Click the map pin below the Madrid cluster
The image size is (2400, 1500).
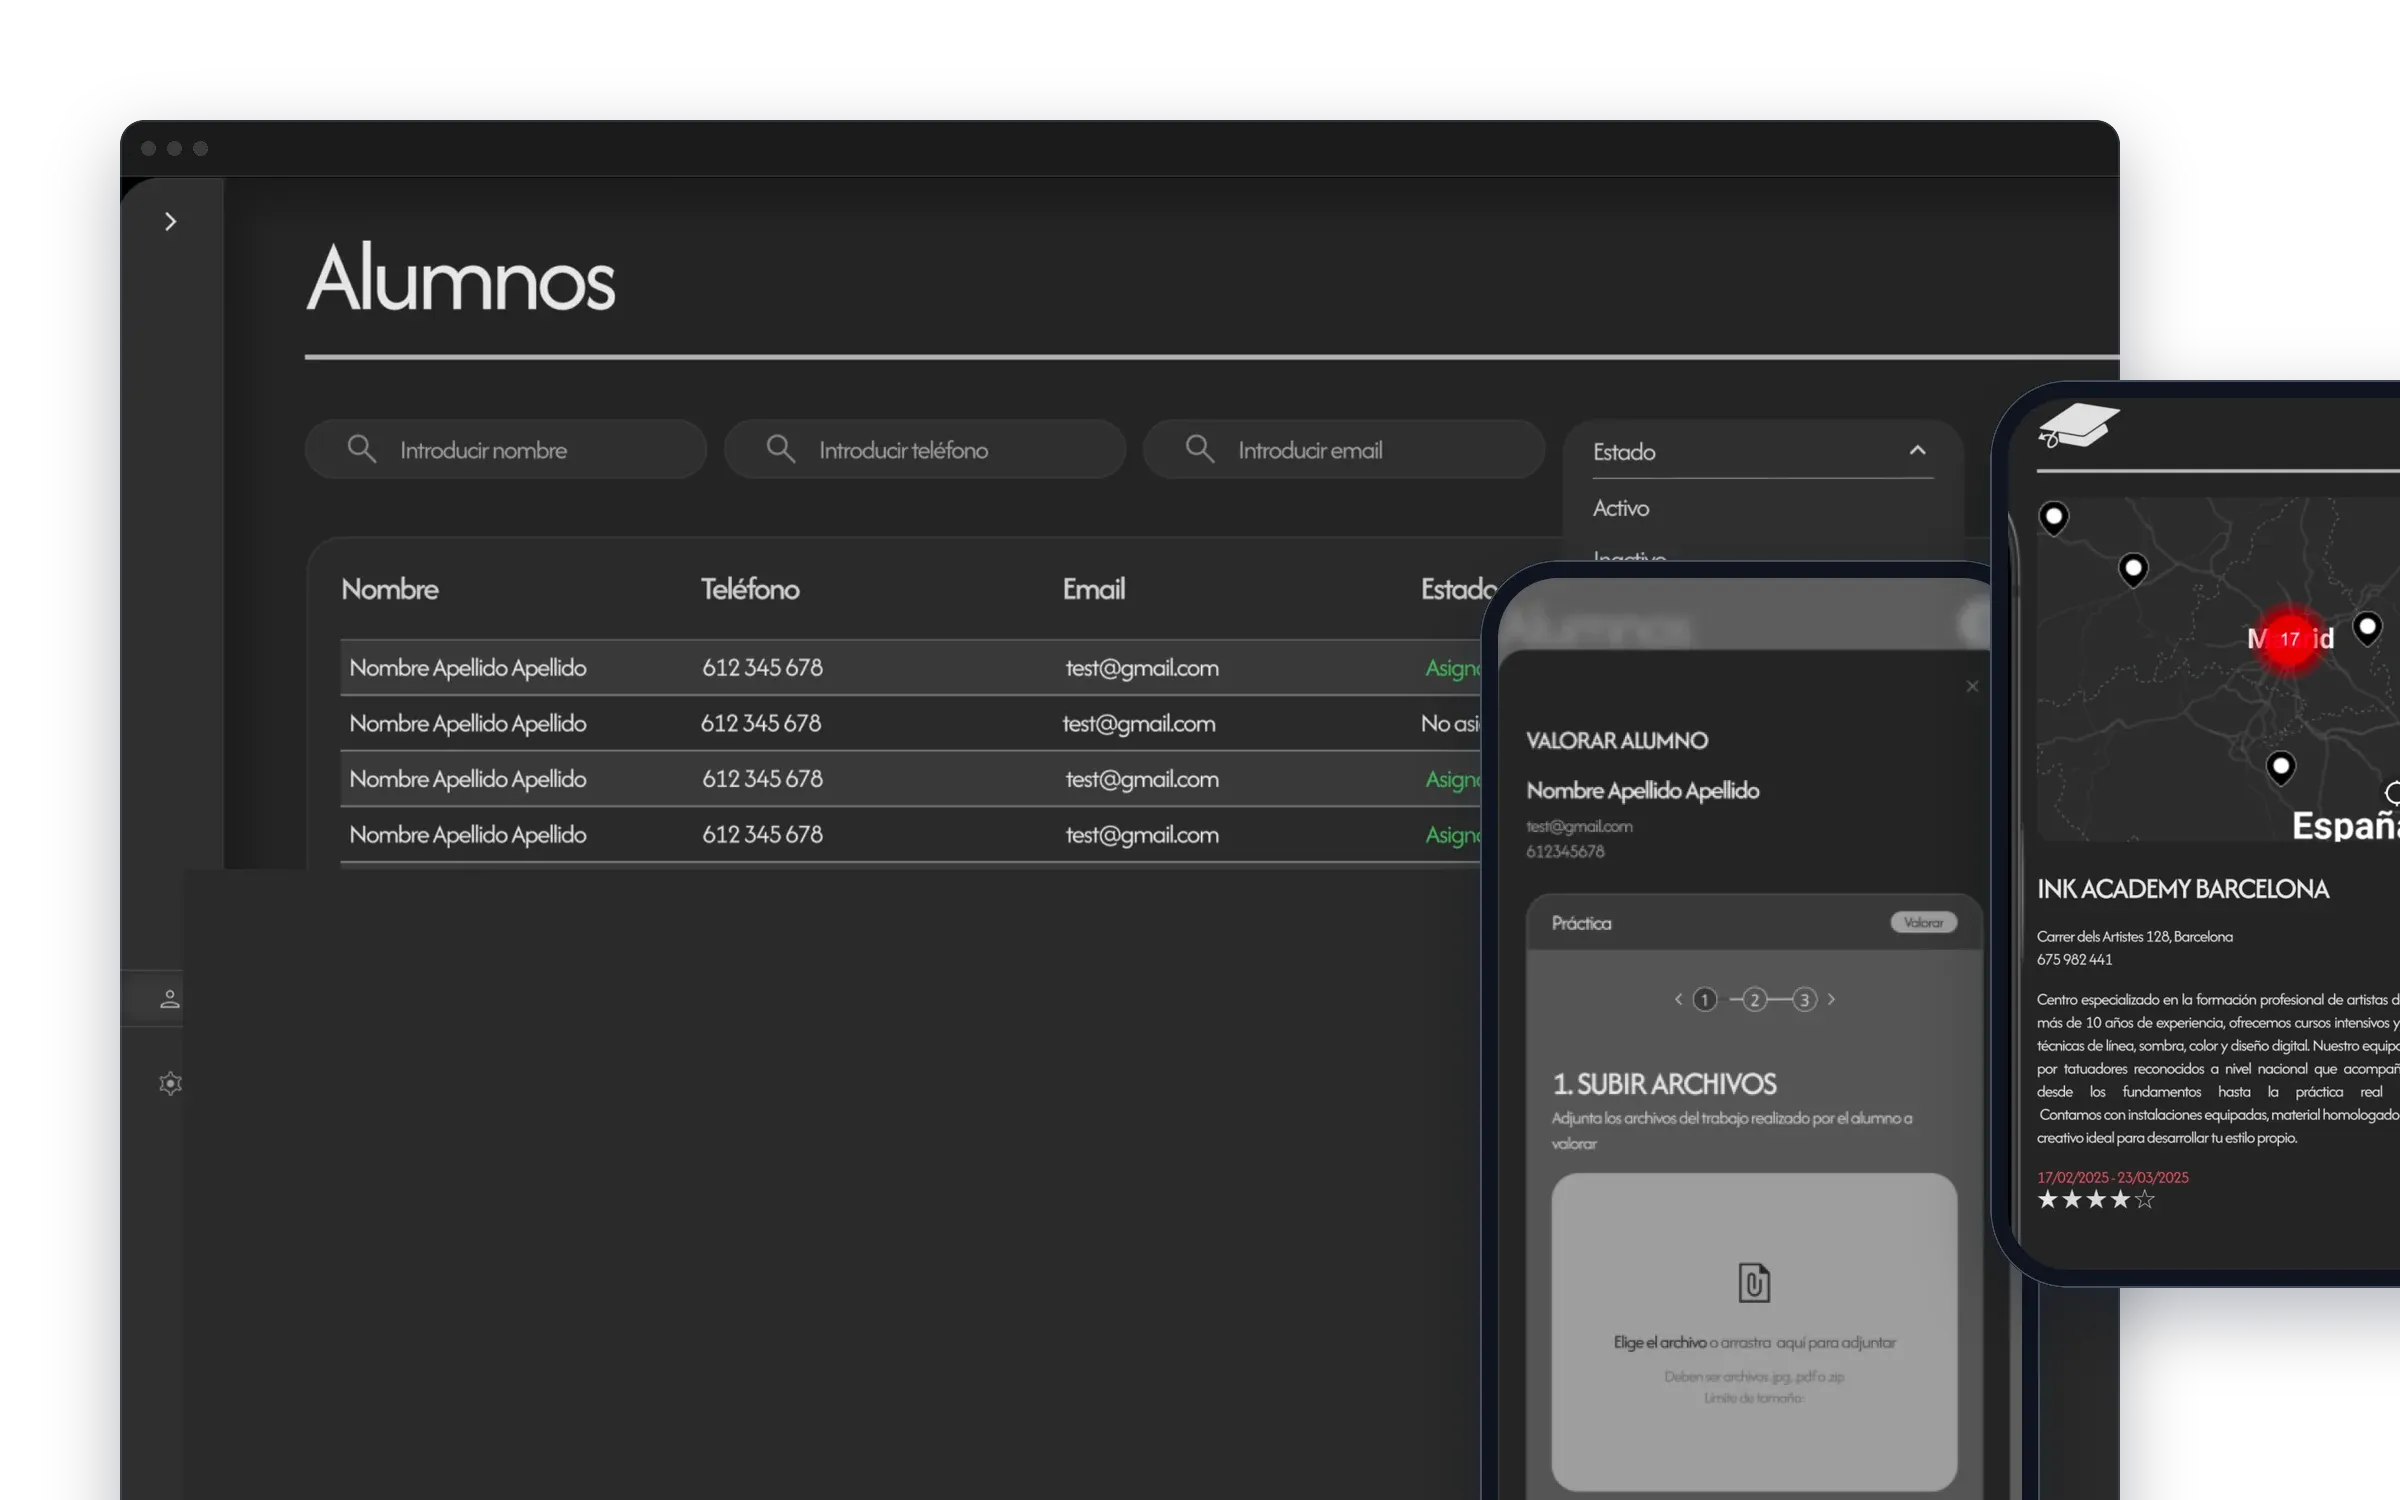[2280, 768]
